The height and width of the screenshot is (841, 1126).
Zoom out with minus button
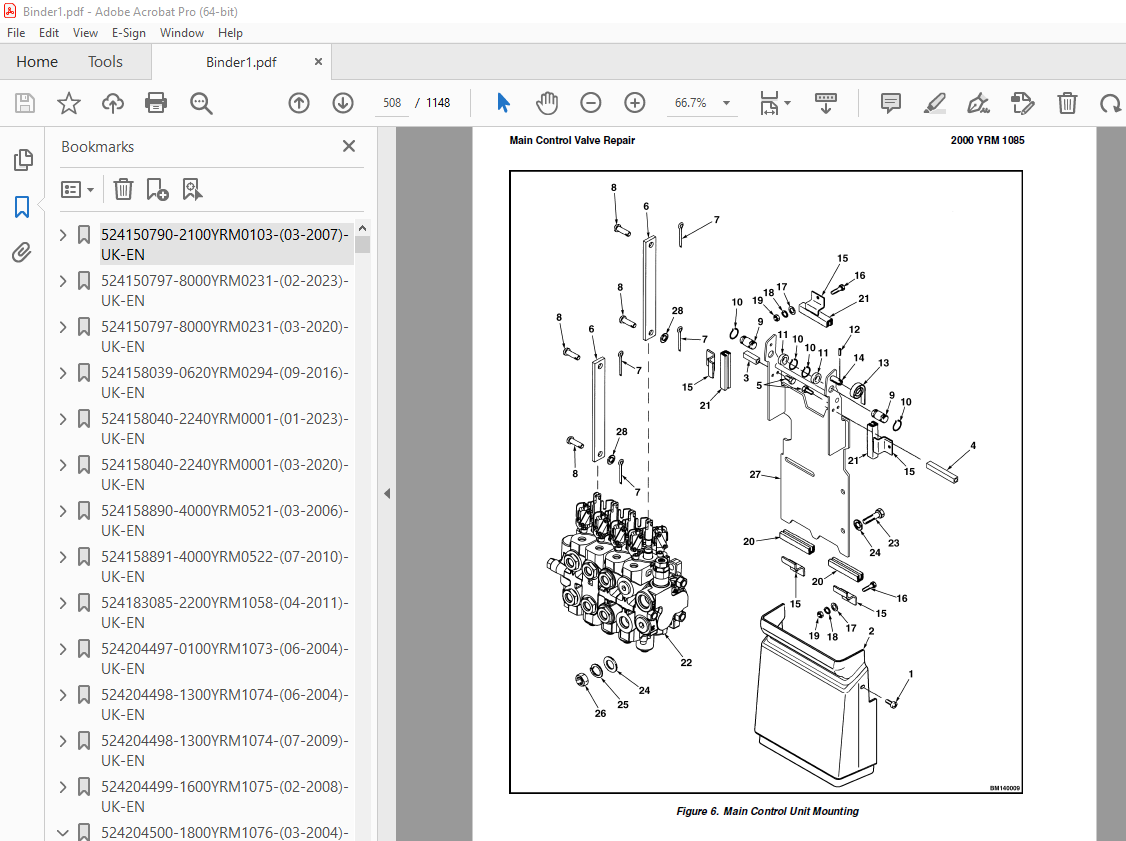click(x=590, y=103)
